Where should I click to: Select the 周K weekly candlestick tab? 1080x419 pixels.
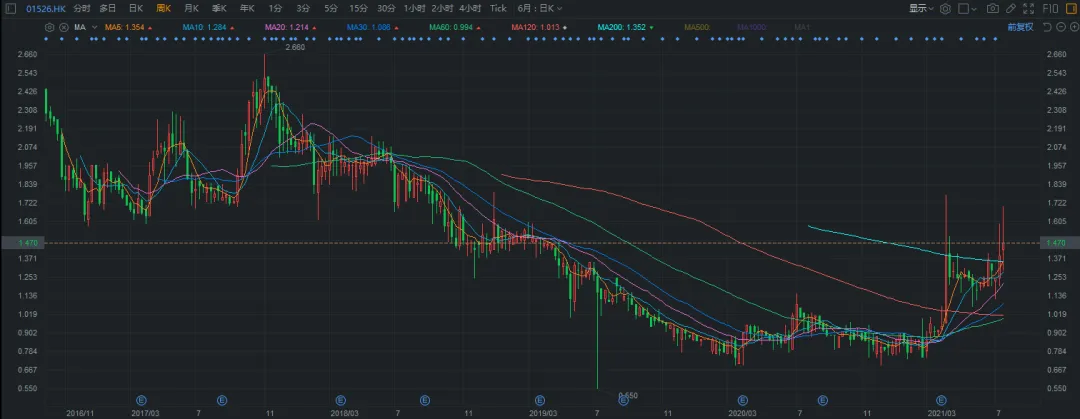[x=163, y=8]
